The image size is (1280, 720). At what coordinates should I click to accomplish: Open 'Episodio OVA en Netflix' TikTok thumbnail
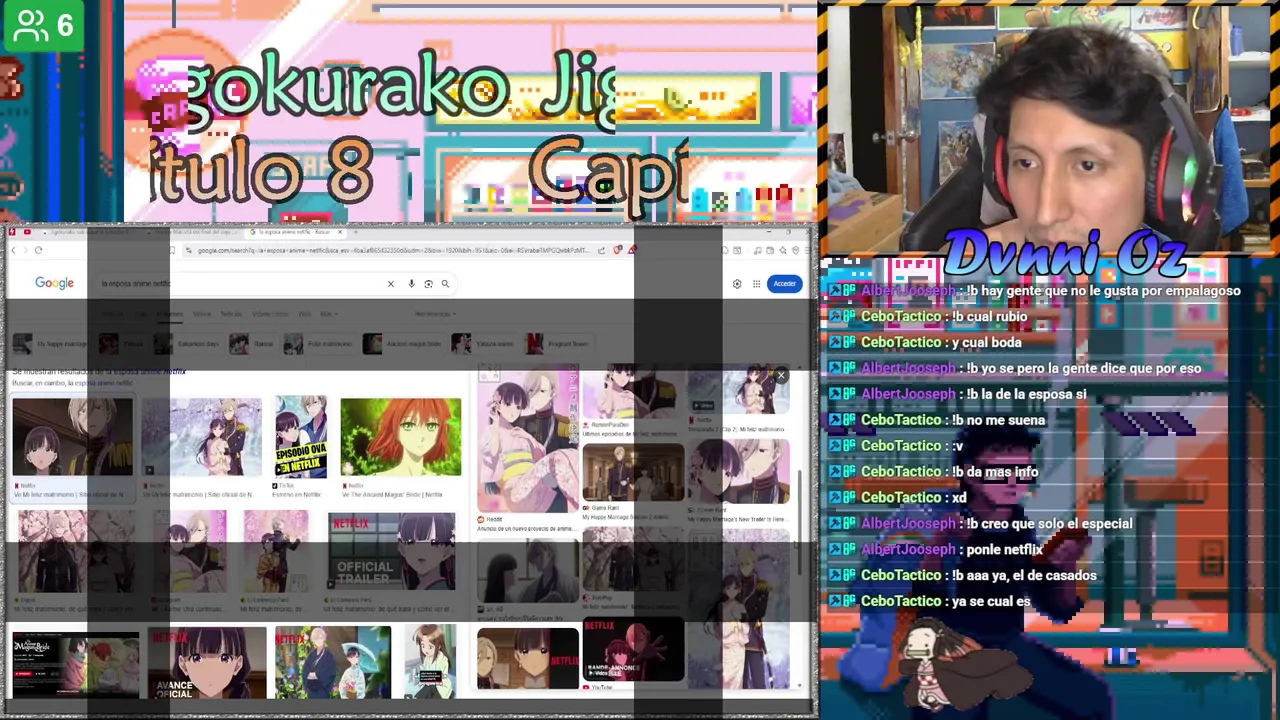301,437
